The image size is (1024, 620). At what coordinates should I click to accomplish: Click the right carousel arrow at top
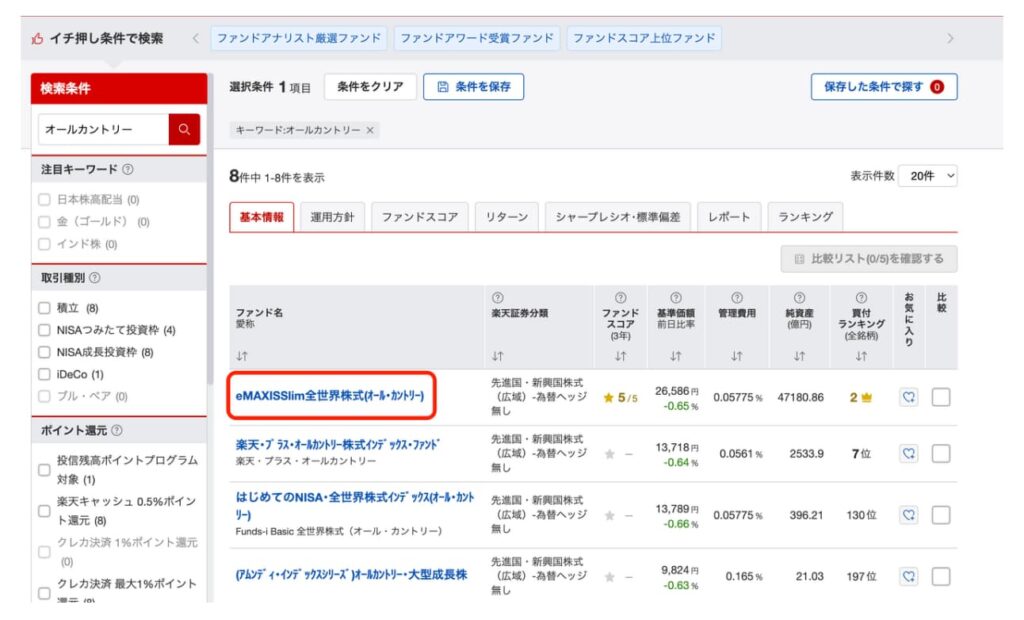[950, 38]
